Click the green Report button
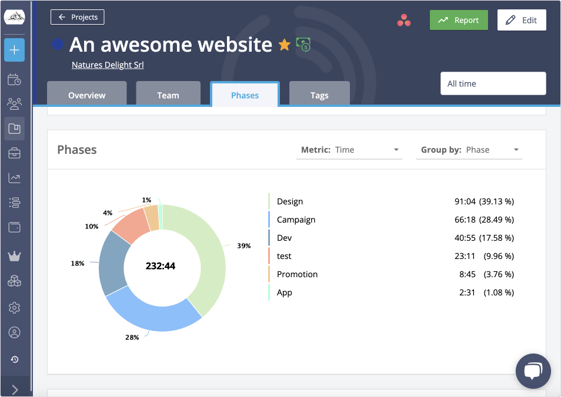Image resolution: width=561 pixels, height=397 pixels. pyautogui.click(x=459, y=20)
